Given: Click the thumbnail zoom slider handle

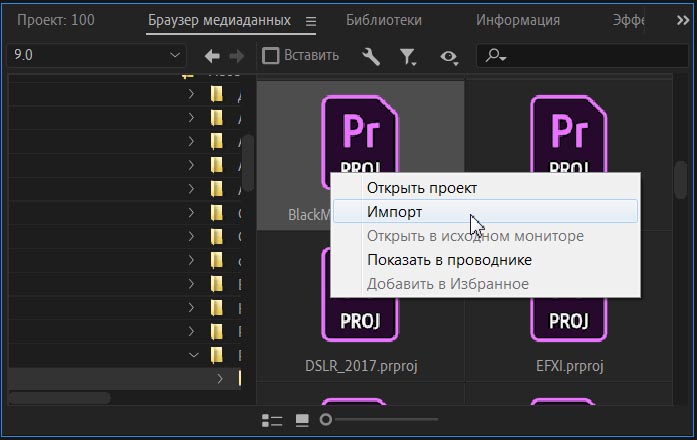Looking at the screenshot, I should click(x=325, y=419).
